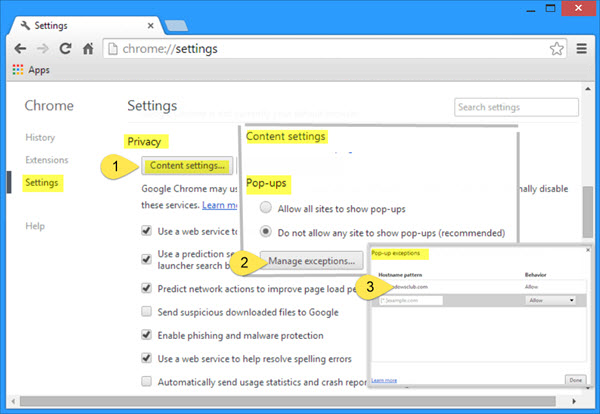
Task: Click the Content settings... button
Action: [x=187, y=166]
